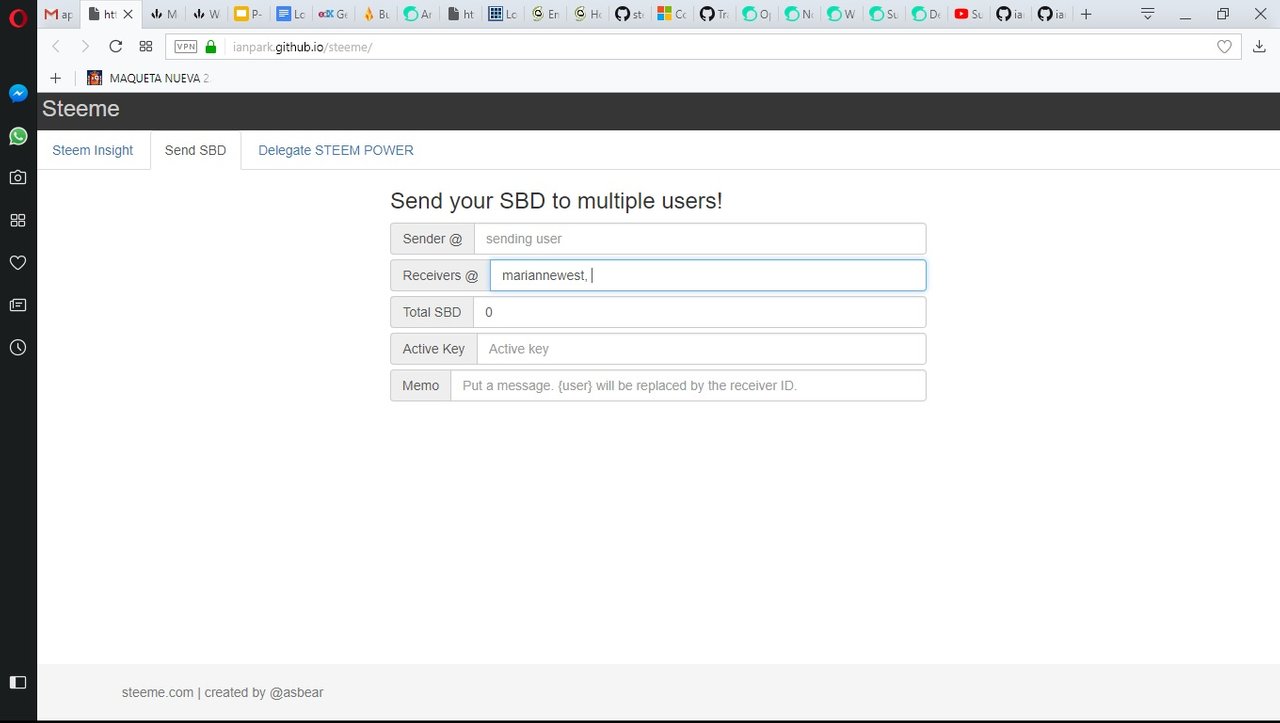Screen dimensions: 1280x723
Task: Open a new tab with plus button
Action: tap(1086, 14)
